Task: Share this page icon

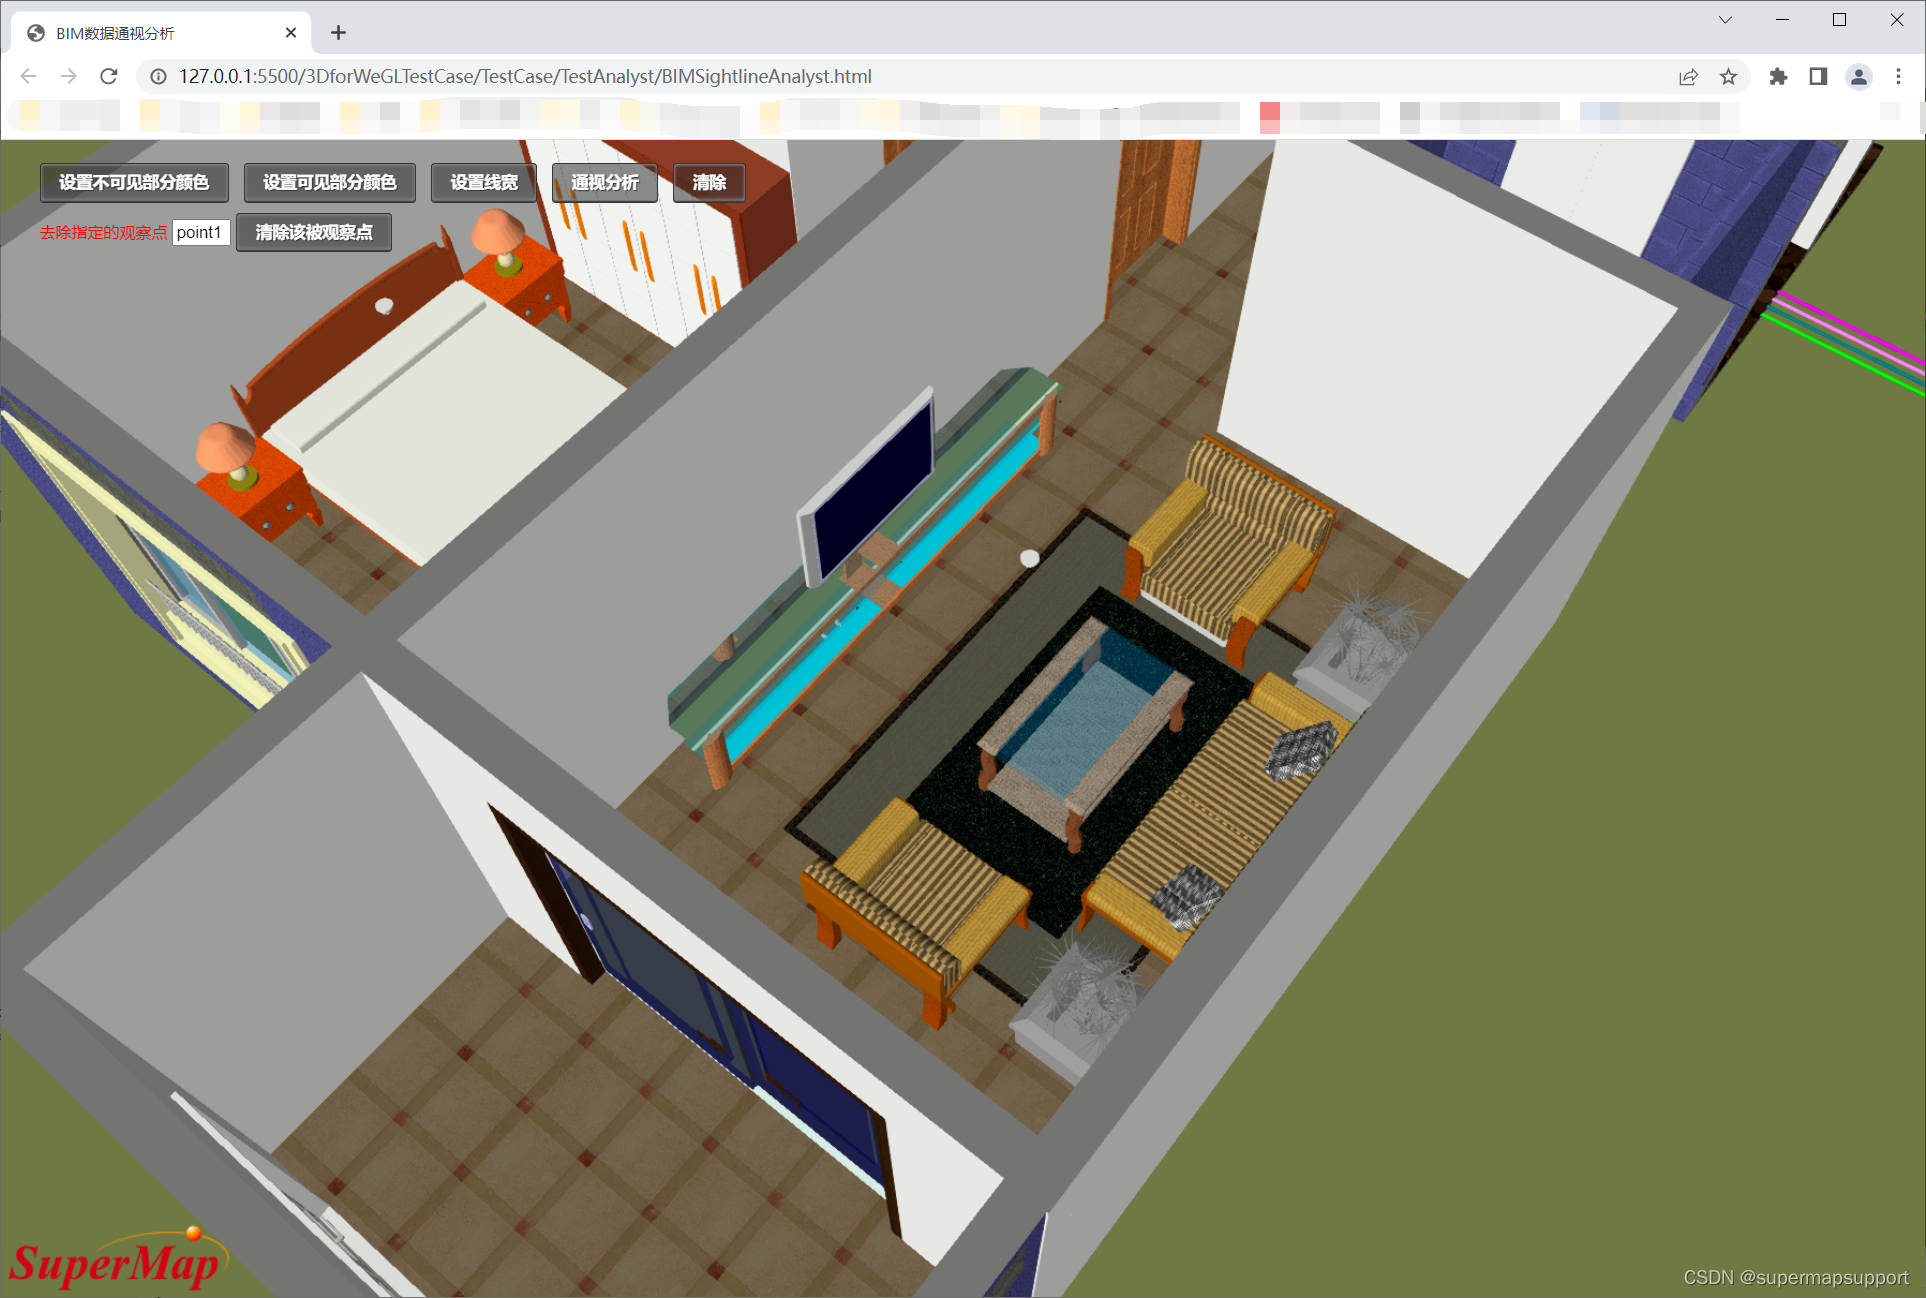Action: 1688,77
